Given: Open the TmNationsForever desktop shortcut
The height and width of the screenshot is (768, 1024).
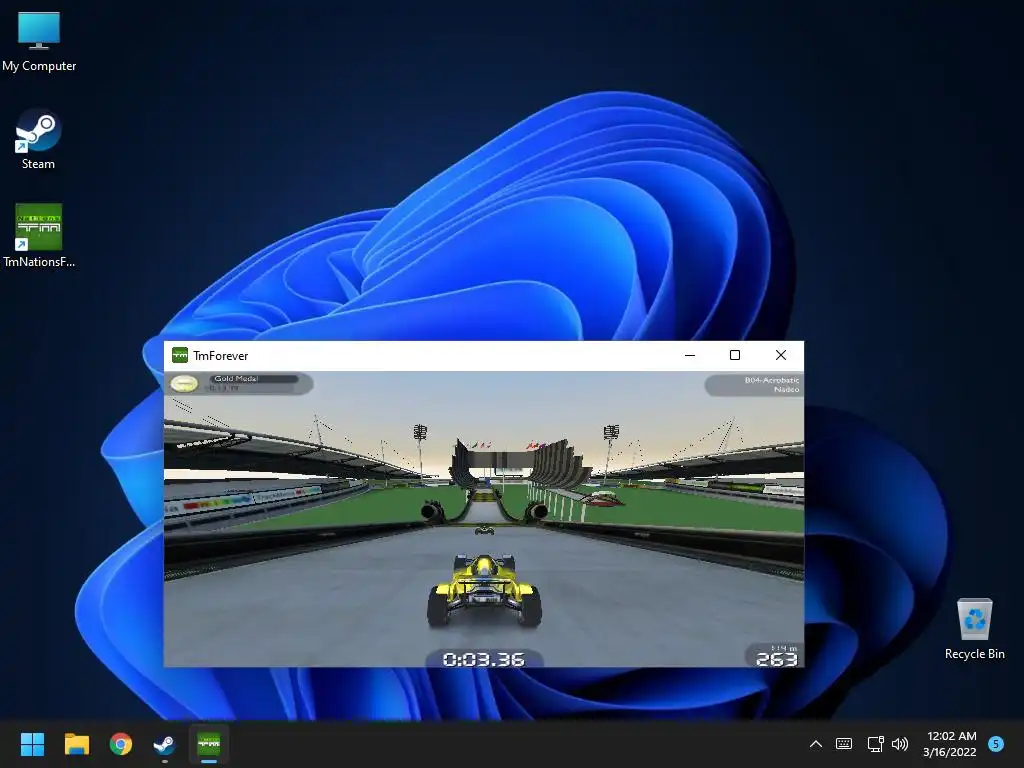Looking at the screenshot, I should coord(39,236).
